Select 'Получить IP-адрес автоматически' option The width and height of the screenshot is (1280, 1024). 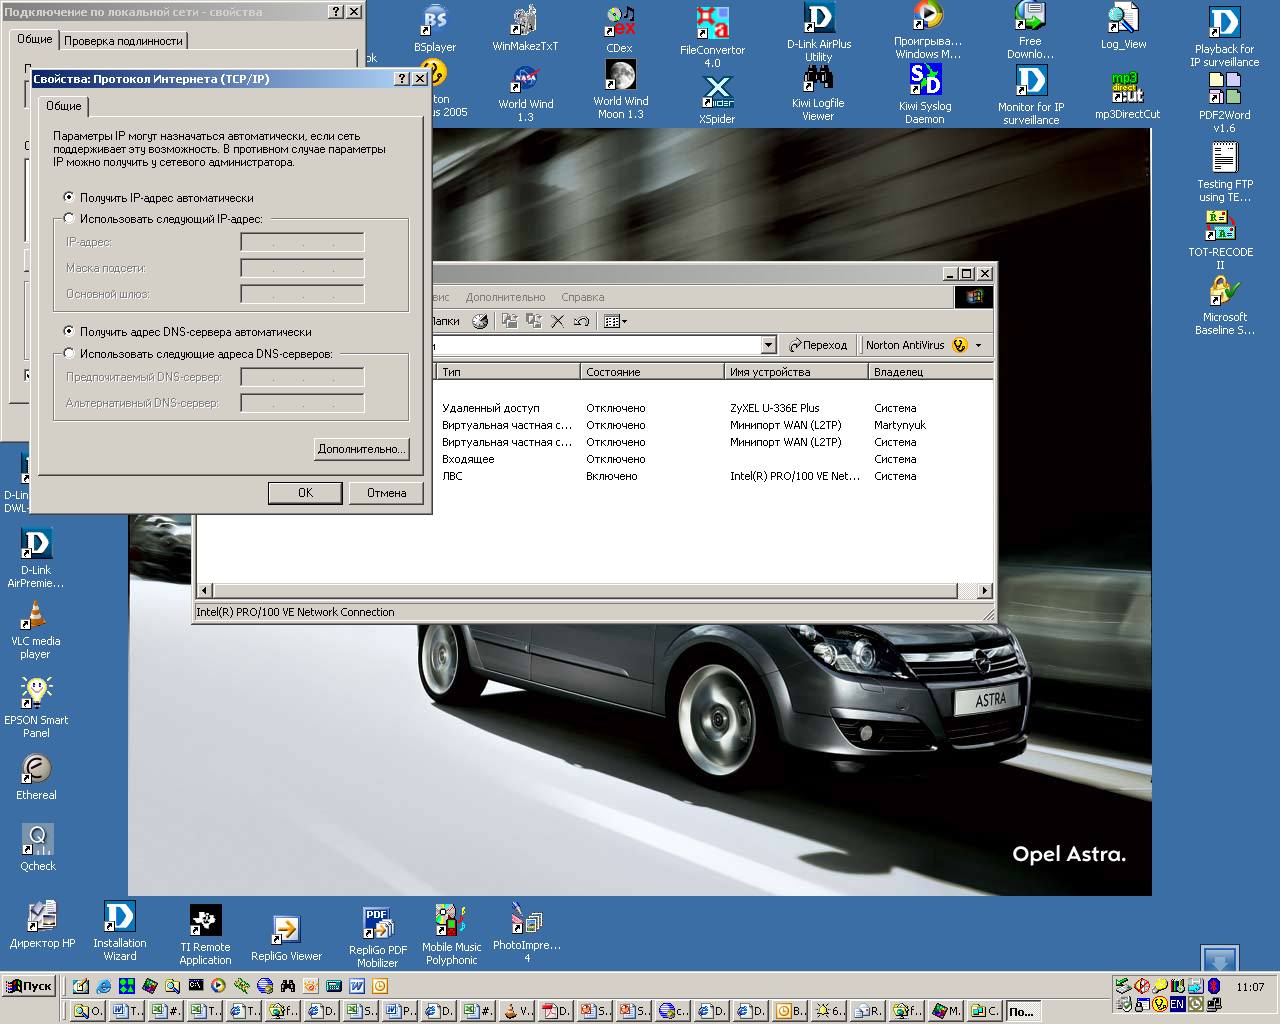coord(69,197)
